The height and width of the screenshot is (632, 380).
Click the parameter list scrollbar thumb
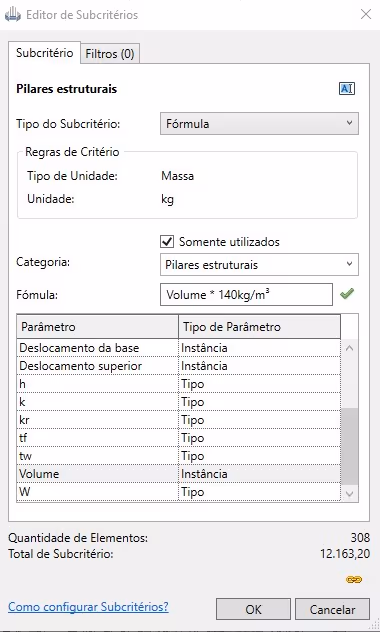(x=349, y=446)
